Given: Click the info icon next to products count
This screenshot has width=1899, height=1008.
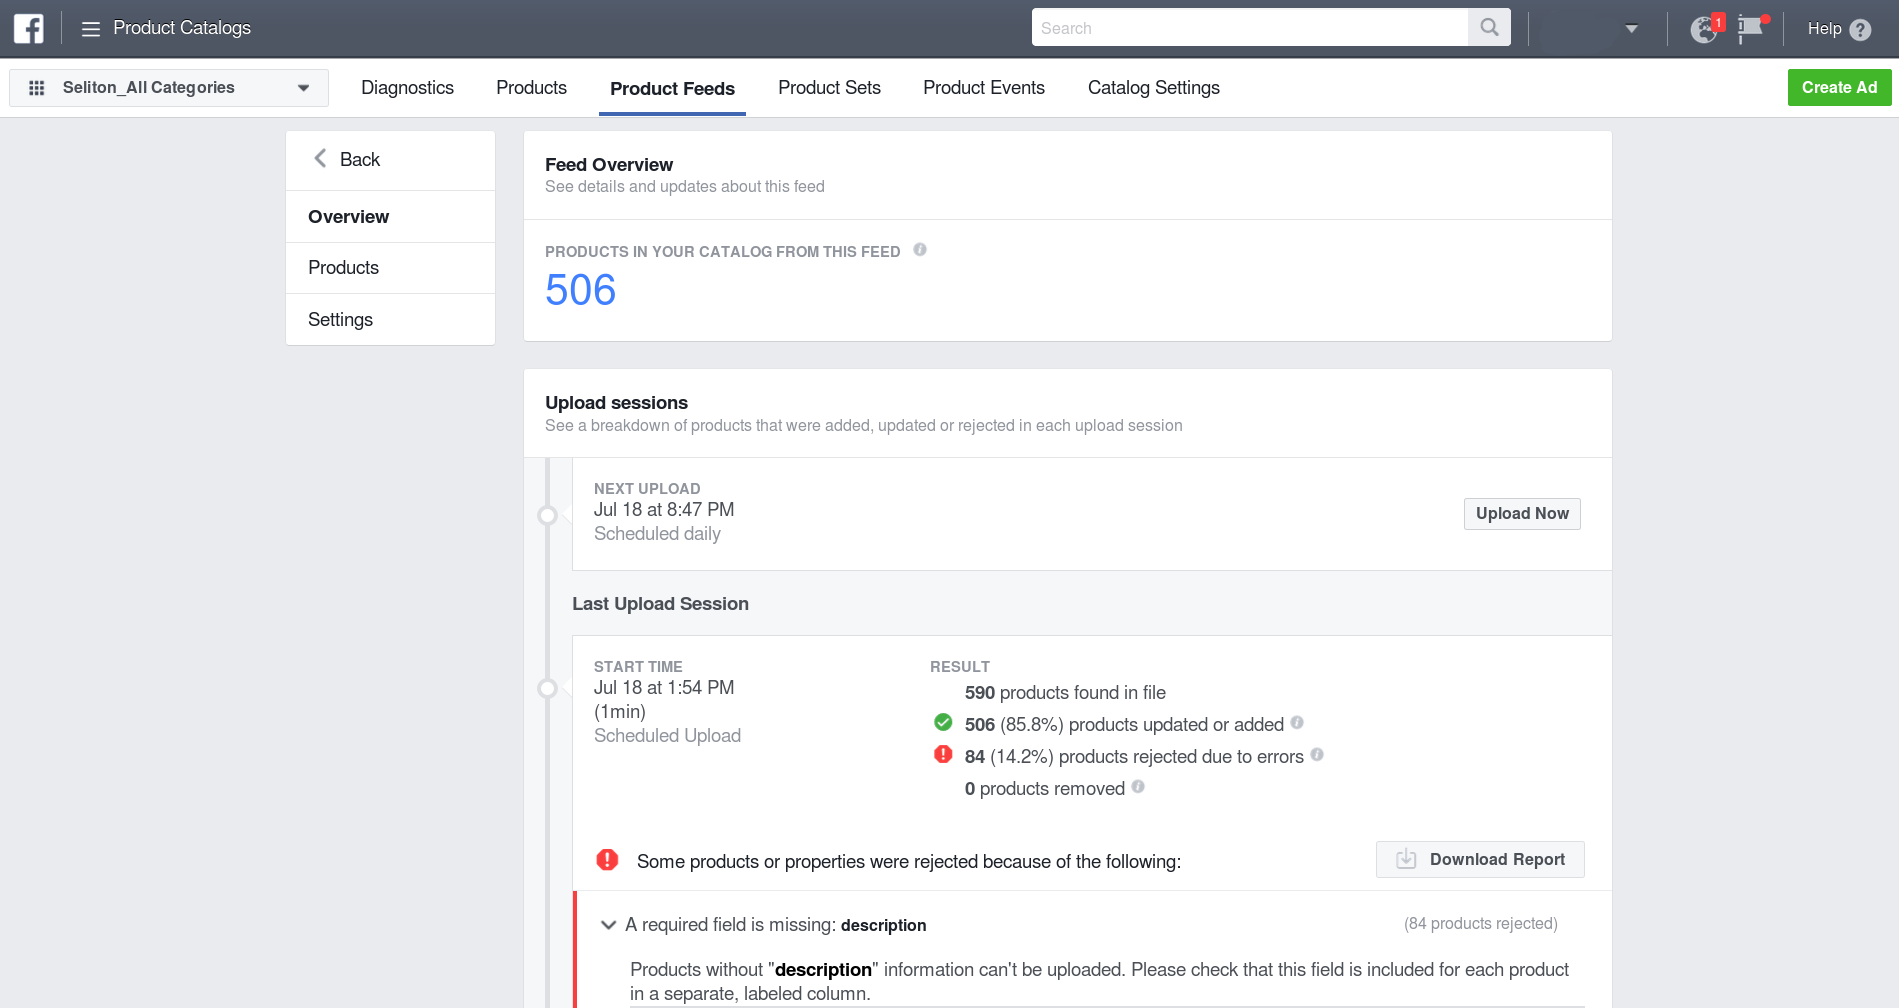Looking at the screenshot, I should 920,250.
